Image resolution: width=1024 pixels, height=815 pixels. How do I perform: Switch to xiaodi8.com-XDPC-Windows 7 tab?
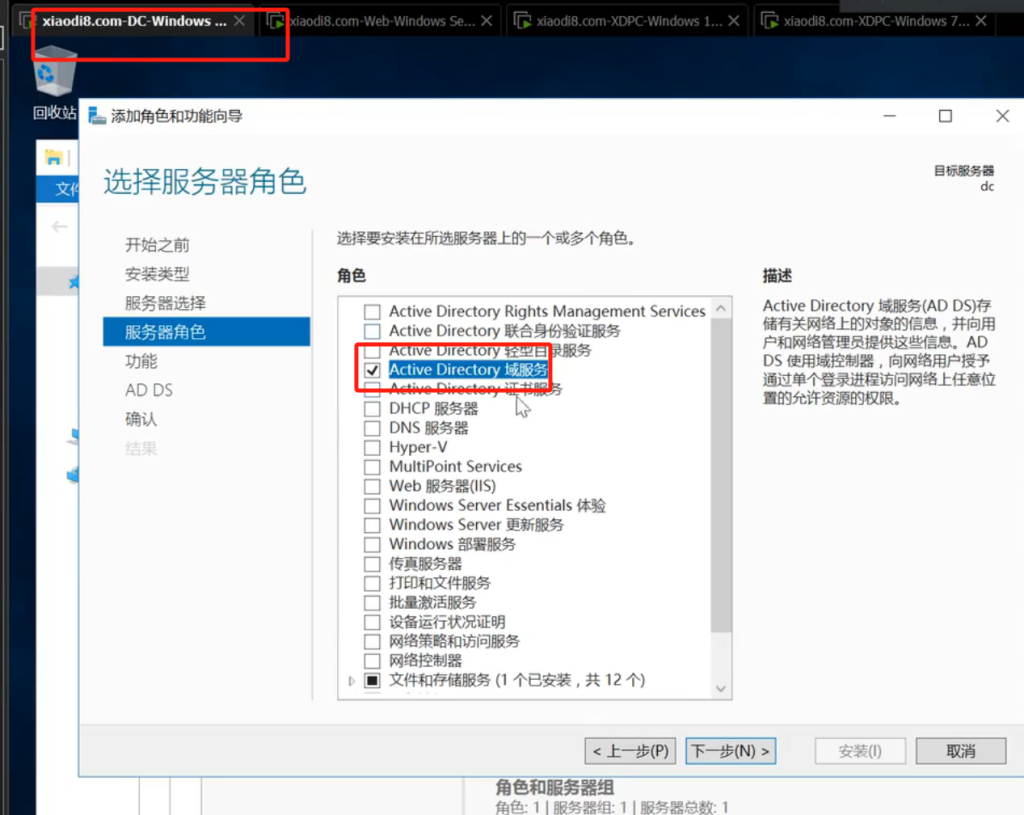point(875,21)
